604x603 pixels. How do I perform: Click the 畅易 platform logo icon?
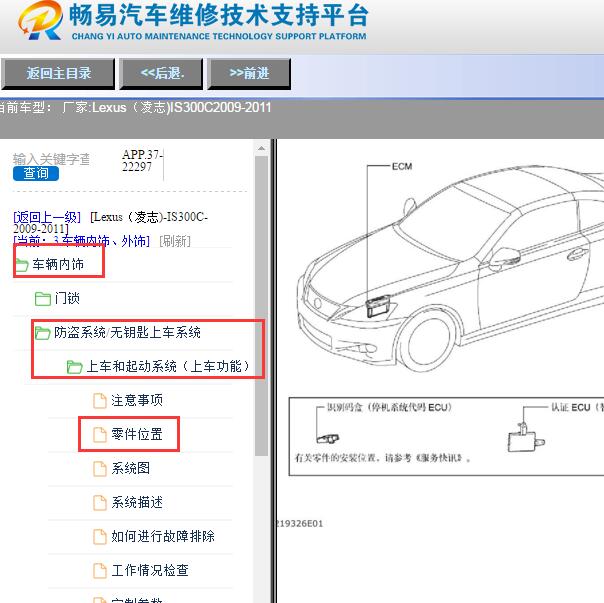[x=40, y=20]
